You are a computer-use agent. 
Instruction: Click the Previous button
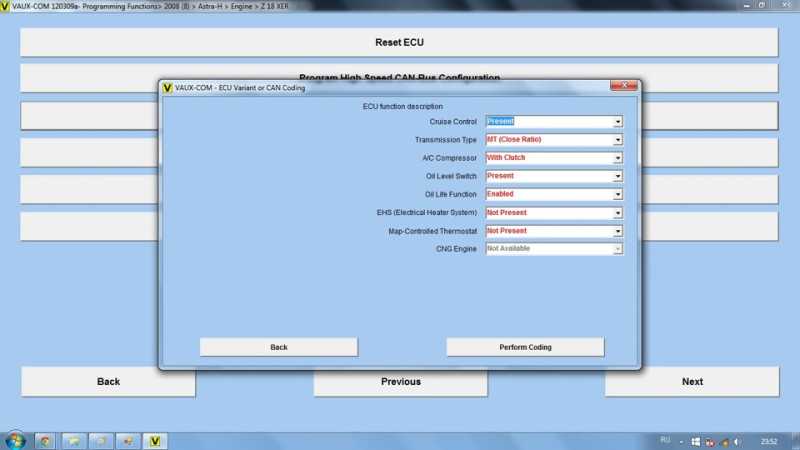[401, 382]
